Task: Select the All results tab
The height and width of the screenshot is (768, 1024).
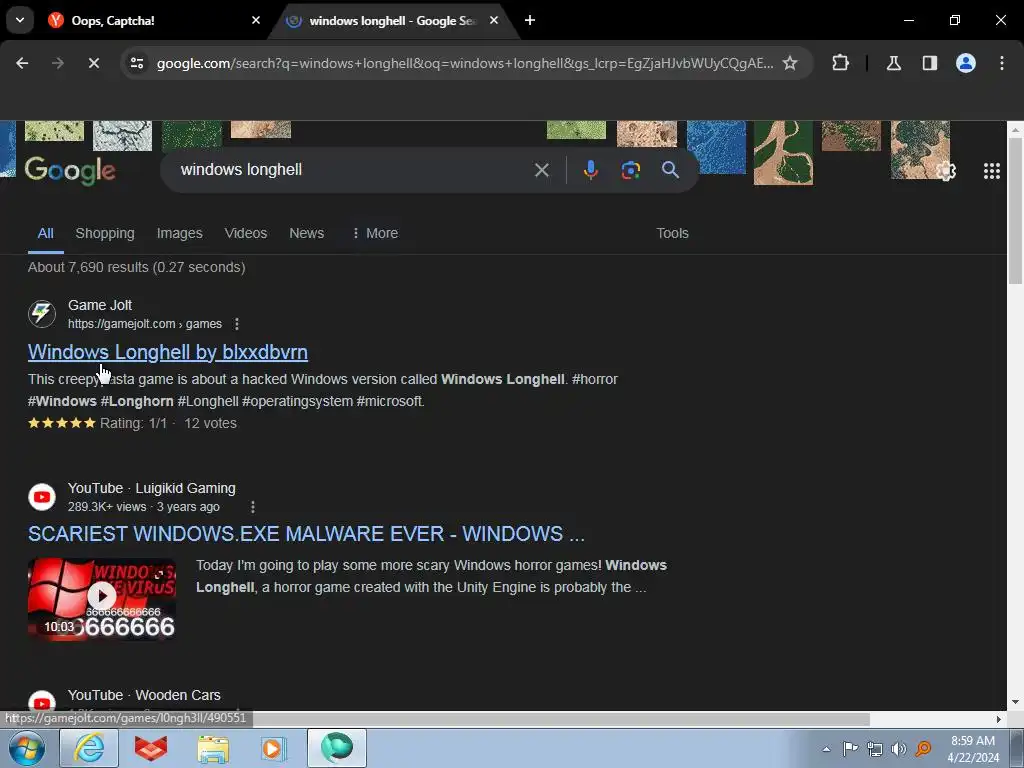Action: pos(45,233)
